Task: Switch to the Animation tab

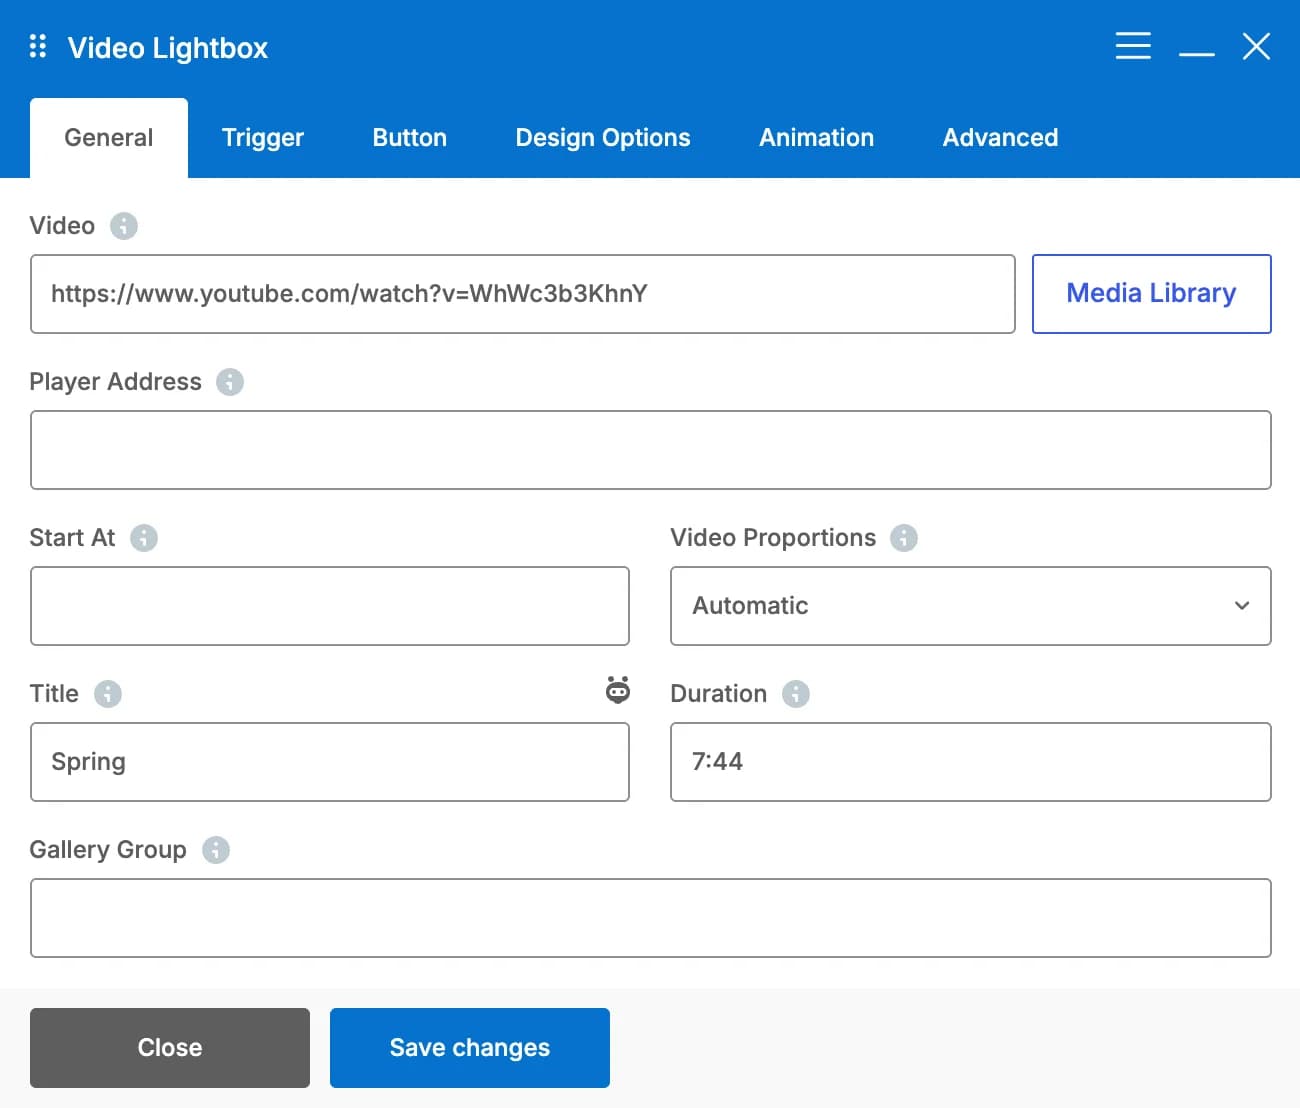Action: 816,138
